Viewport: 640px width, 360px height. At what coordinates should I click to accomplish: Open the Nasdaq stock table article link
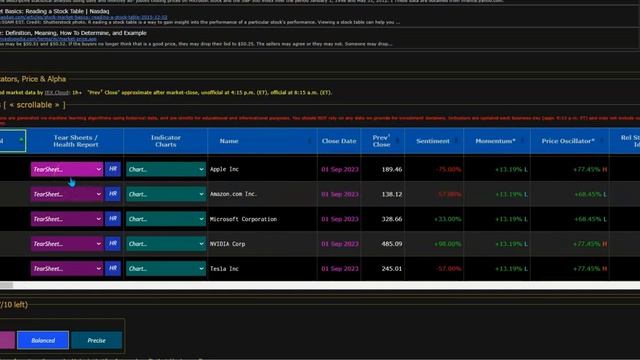pyautogui.click(x=84, y=17)
